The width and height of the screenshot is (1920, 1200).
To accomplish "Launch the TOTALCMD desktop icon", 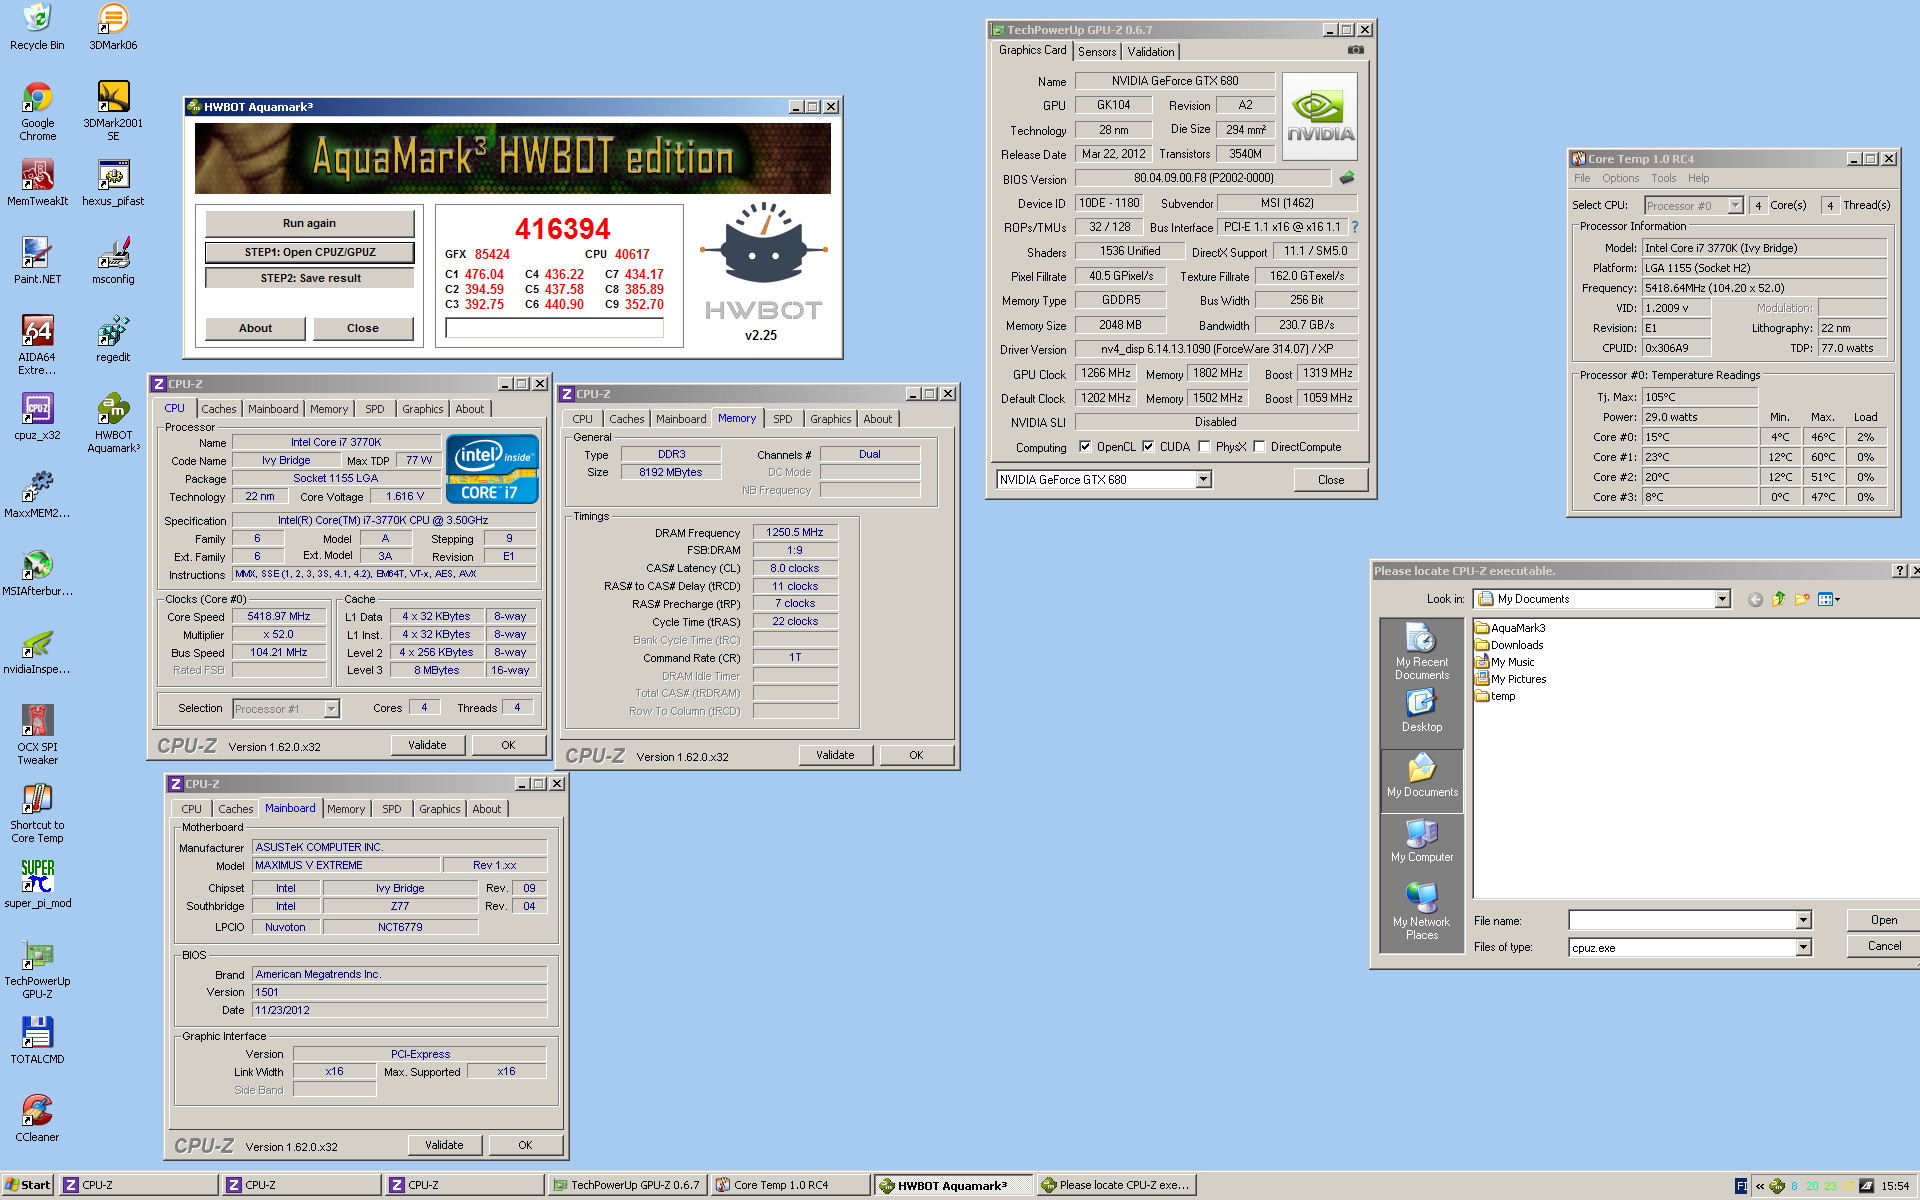I will [x=37, y=1041].
